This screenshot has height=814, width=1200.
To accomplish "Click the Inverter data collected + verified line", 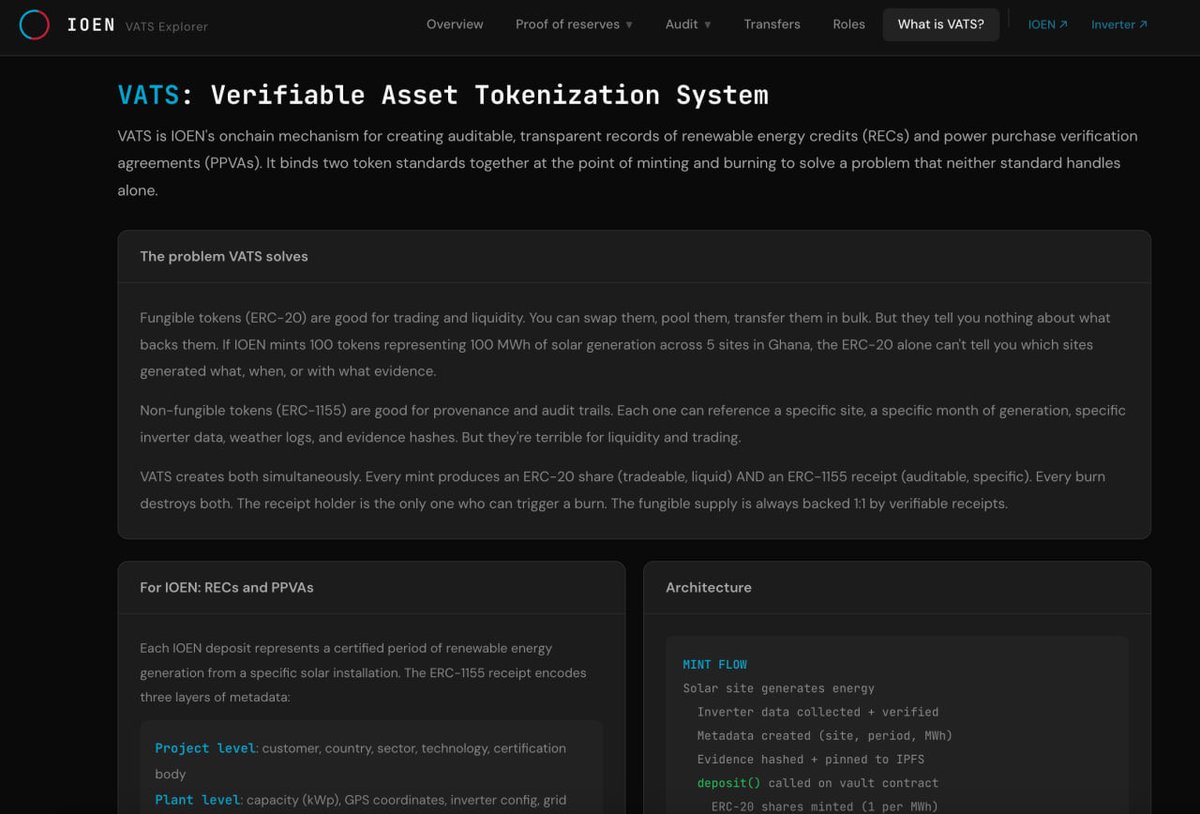I will [818, 712].
